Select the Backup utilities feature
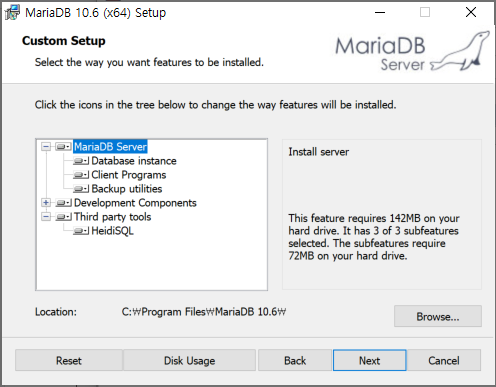The height and width of the screenshot is (387, 496). coord(127,189)
